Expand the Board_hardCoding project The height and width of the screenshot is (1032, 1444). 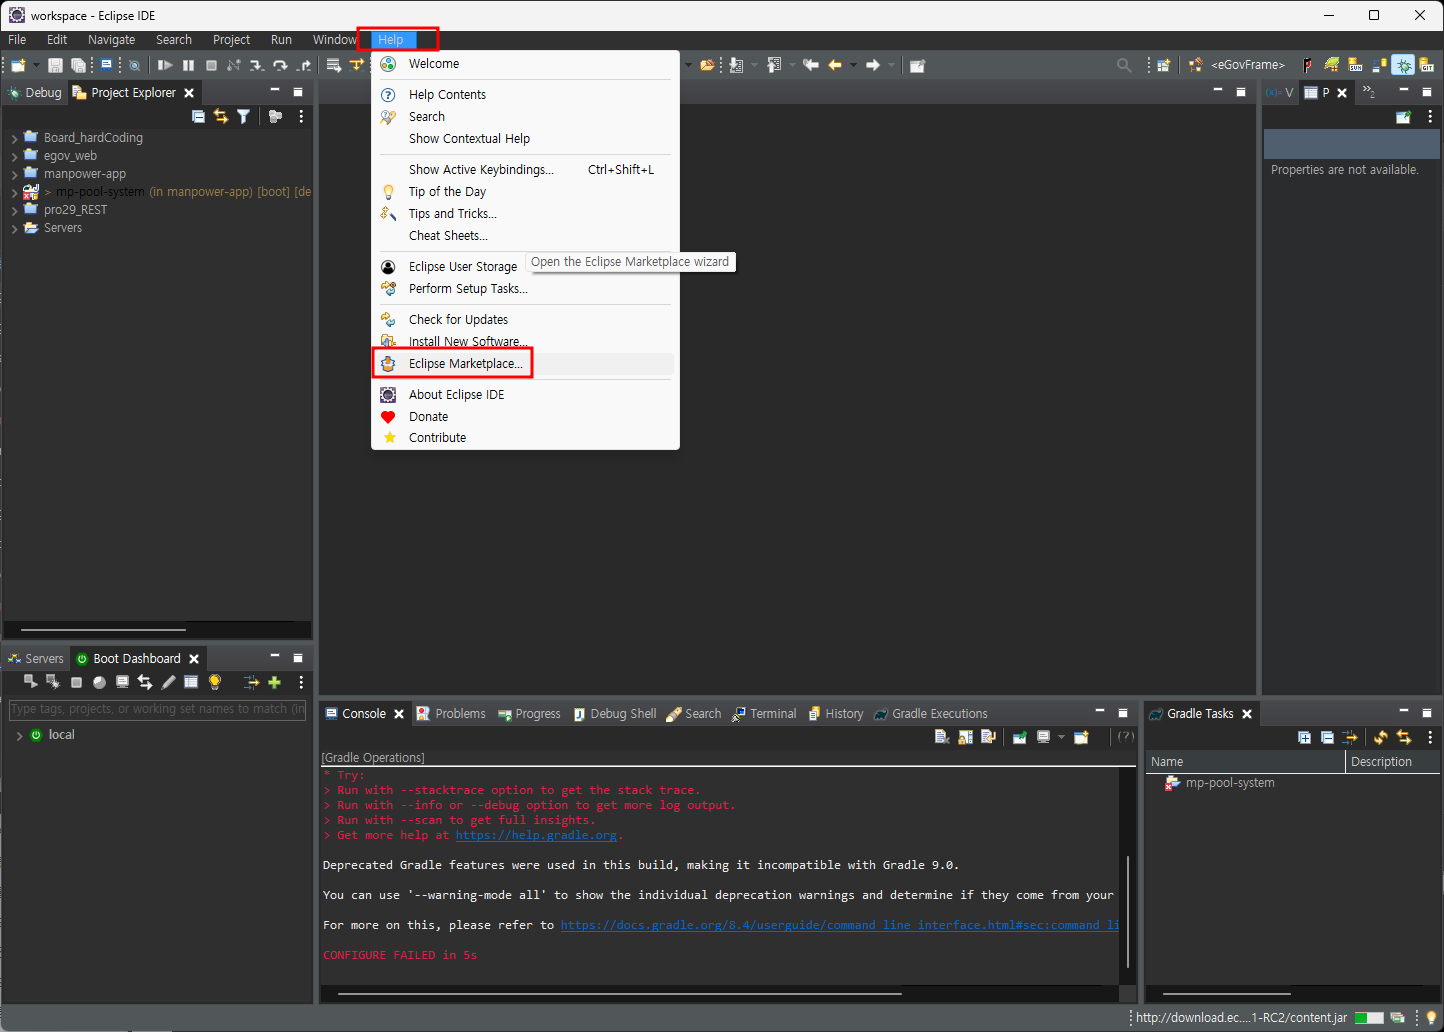point(14,138)
